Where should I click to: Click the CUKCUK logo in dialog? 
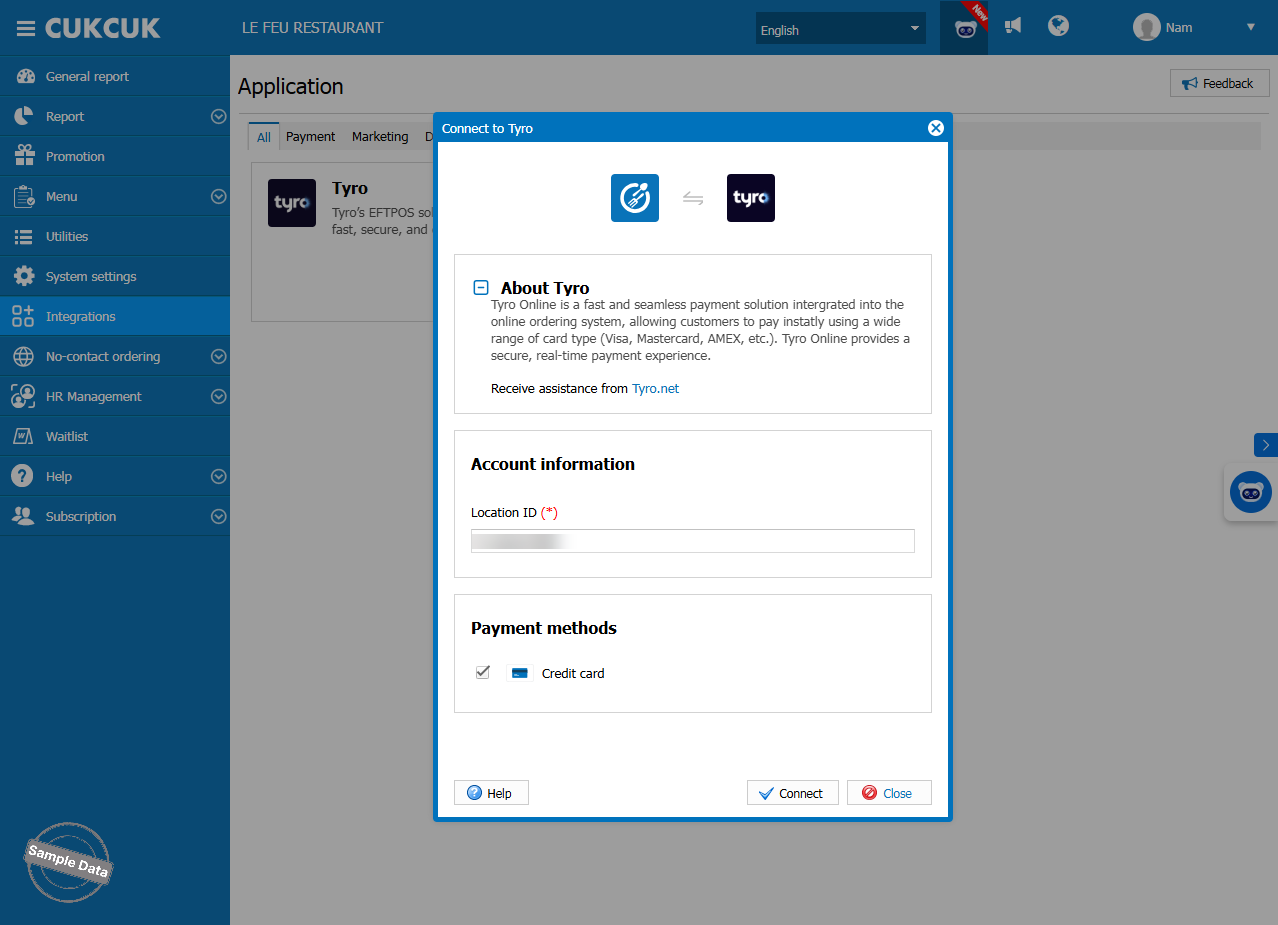coord(635,198)
